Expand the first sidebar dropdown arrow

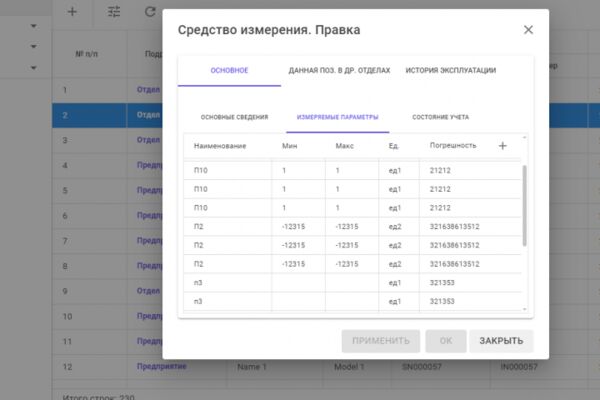(x=33, y=26)
